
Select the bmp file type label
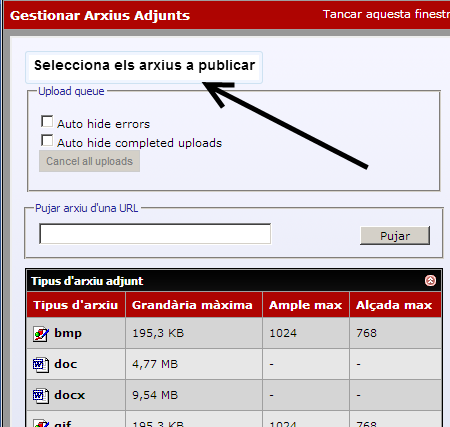coord(68,333)
